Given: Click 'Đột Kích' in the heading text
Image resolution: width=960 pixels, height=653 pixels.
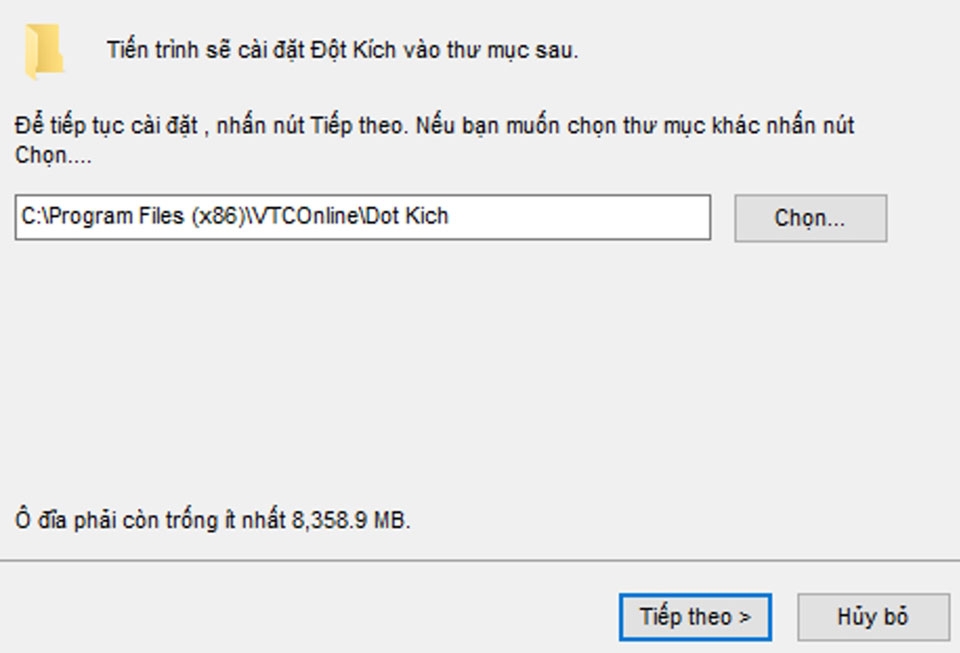Looking at the screenshot, I should click(x=353, y=50).
